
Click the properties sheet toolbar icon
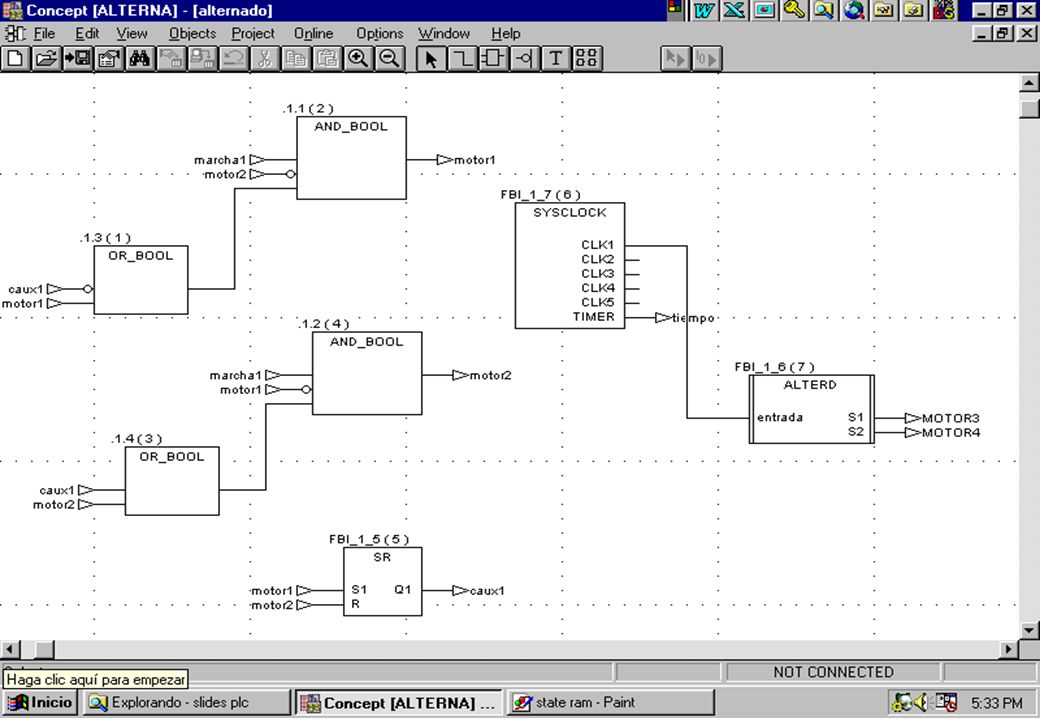click(109, 58)
